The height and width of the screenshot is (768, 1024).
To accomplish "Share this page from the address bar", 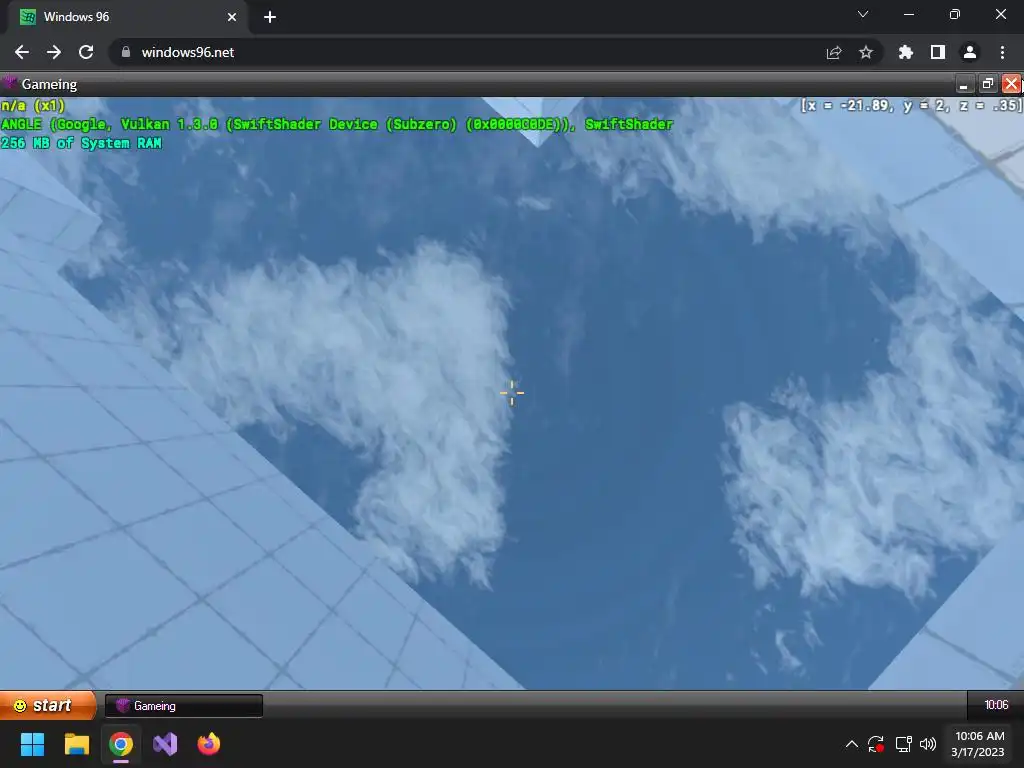I will (x=834, y=52).
